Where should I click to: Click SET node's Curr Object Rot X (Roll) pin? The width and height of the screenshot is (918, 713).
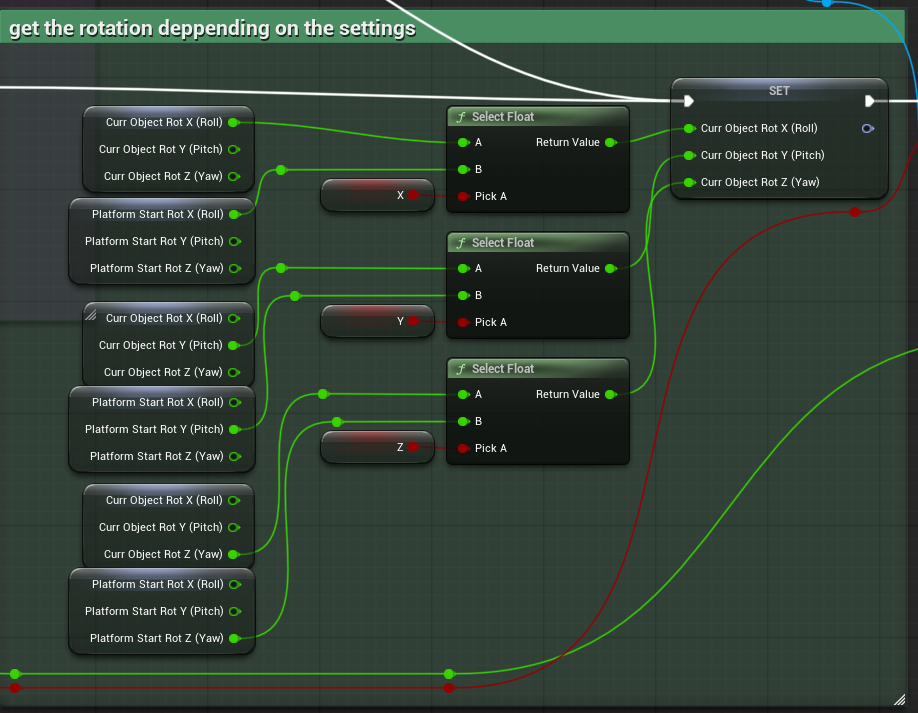coord(689,128)
